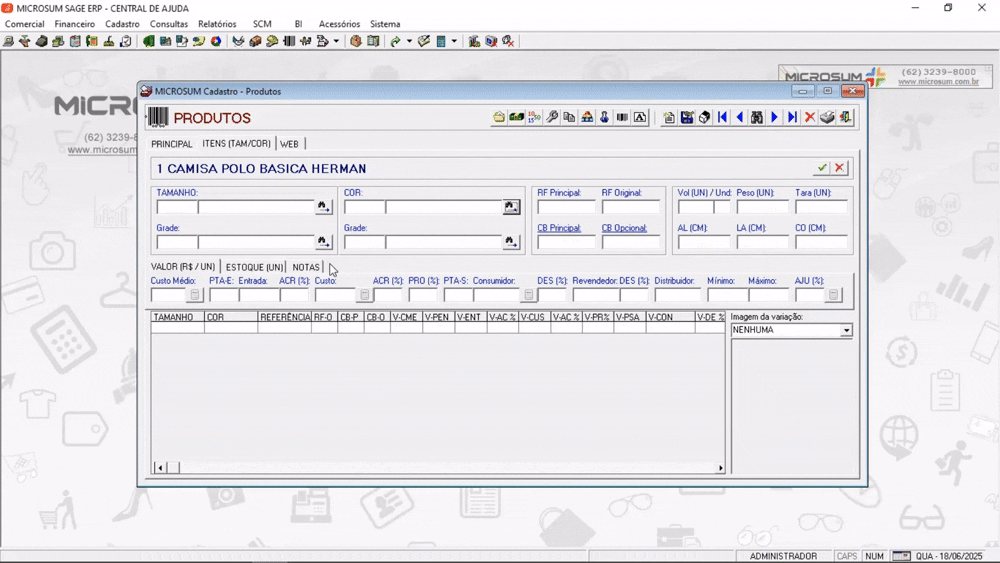
Task: Open COR lookup search button
Action: pos(511,207)
